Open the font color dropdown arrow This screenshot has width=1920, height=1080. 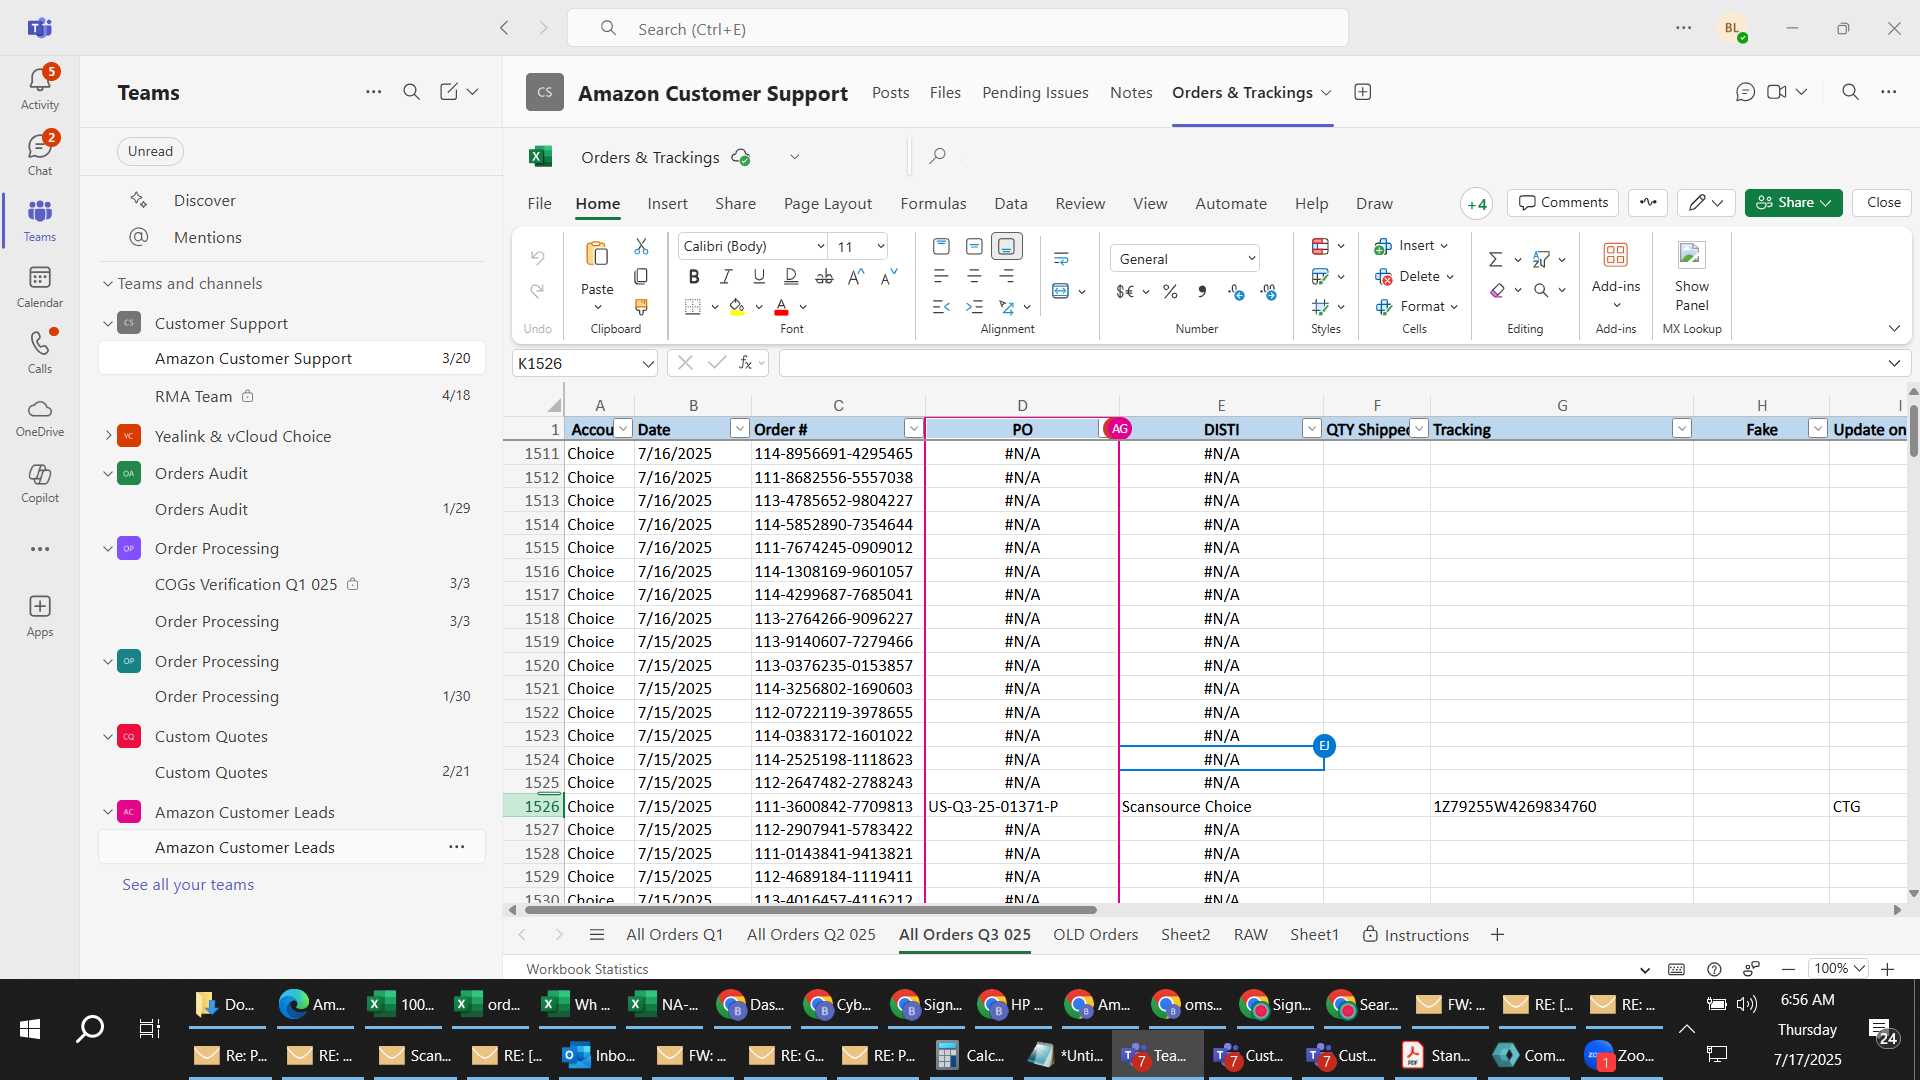pos(803,307)
